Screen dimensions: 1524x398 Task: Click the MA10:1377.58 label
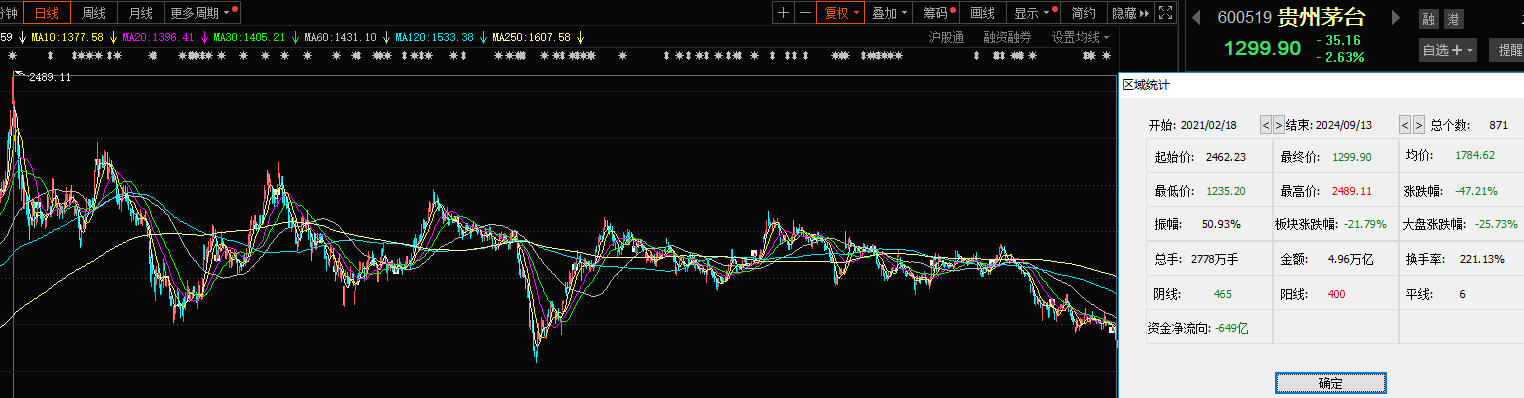67,37
